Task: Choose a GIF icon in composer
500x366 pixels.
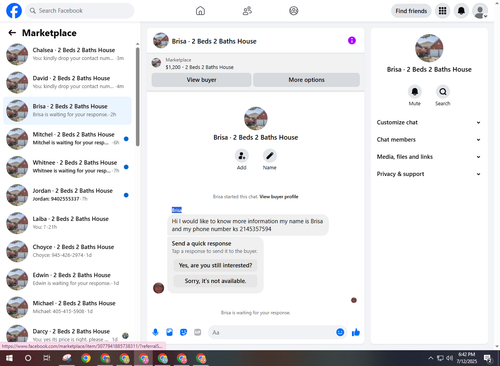Action: point(197,332)
